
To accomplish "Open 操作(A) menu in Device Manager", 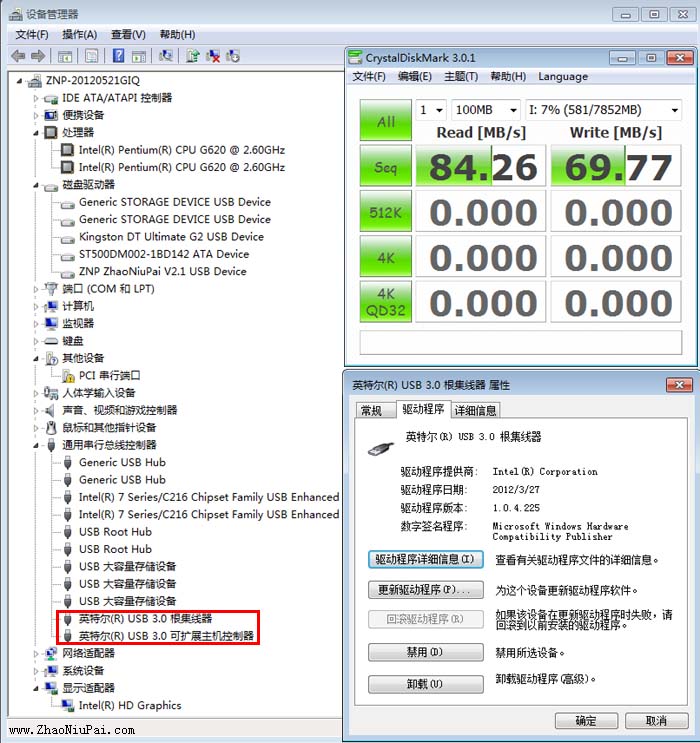I will 79,35.
